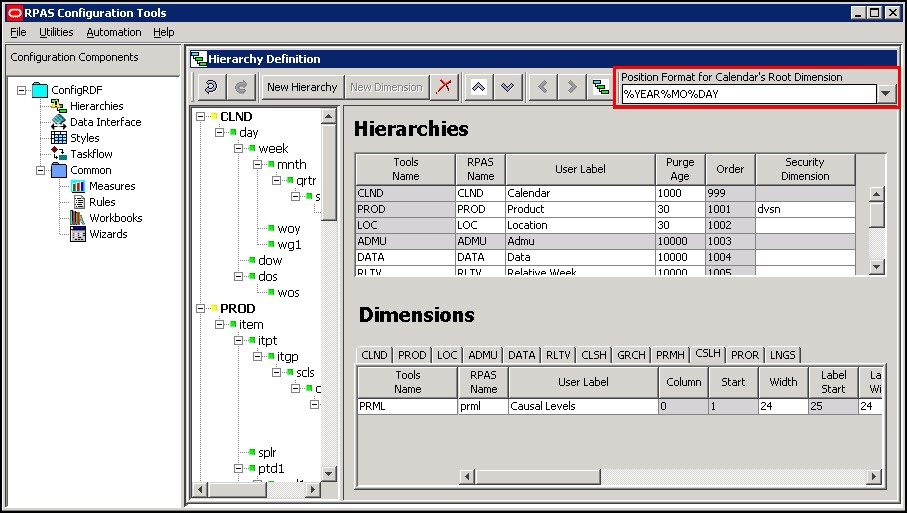The width and height of the screenshot is (907, 513).
Task: Click the DATA row Order 1004 cell
Action: pos(730,257)
